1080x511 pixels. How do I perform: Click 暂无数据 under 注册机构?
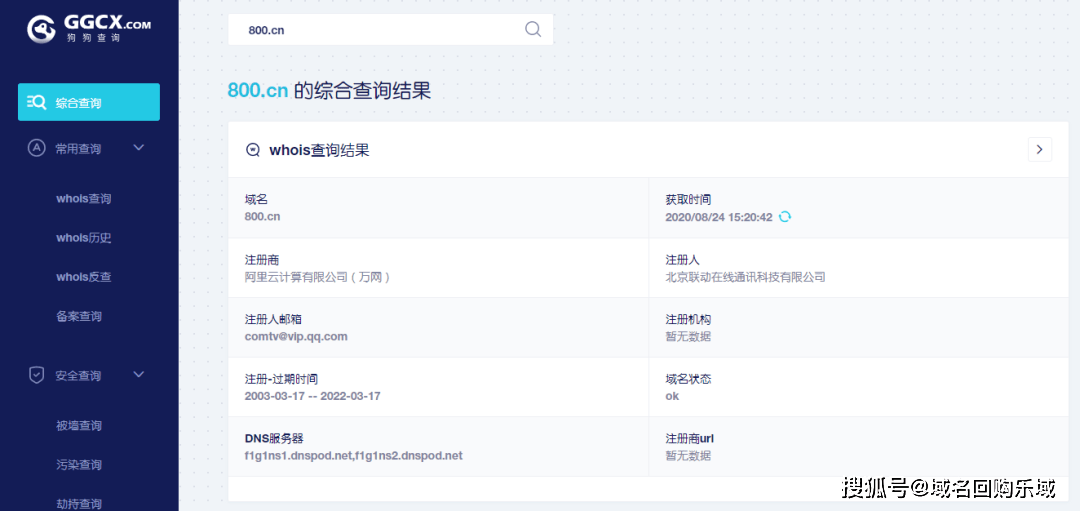click(688, 337)
